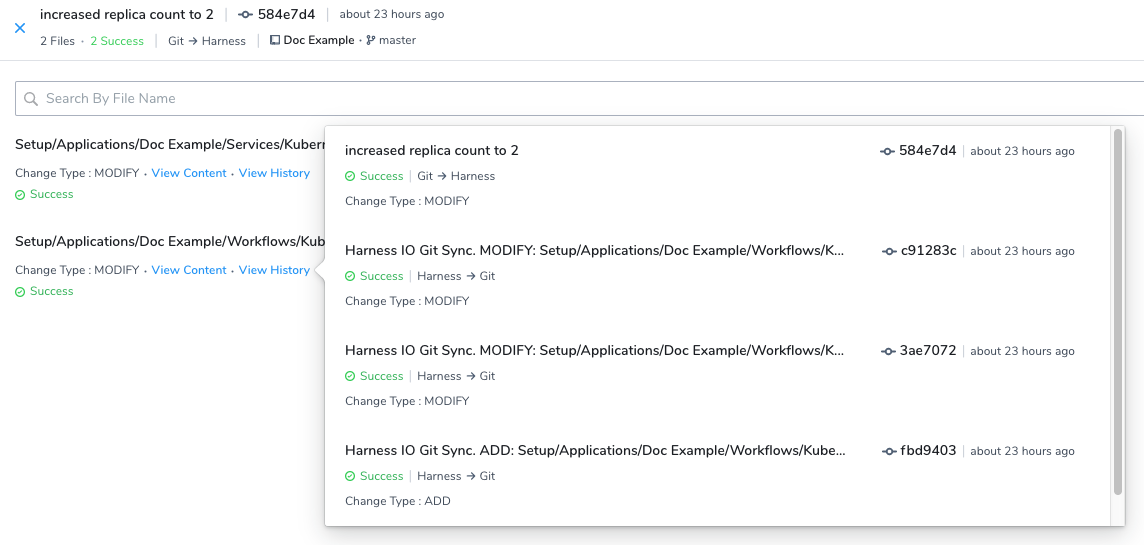Click the commit icon next to c91283c
Viewport: 1144px width, 545px height.
point(889,251)
